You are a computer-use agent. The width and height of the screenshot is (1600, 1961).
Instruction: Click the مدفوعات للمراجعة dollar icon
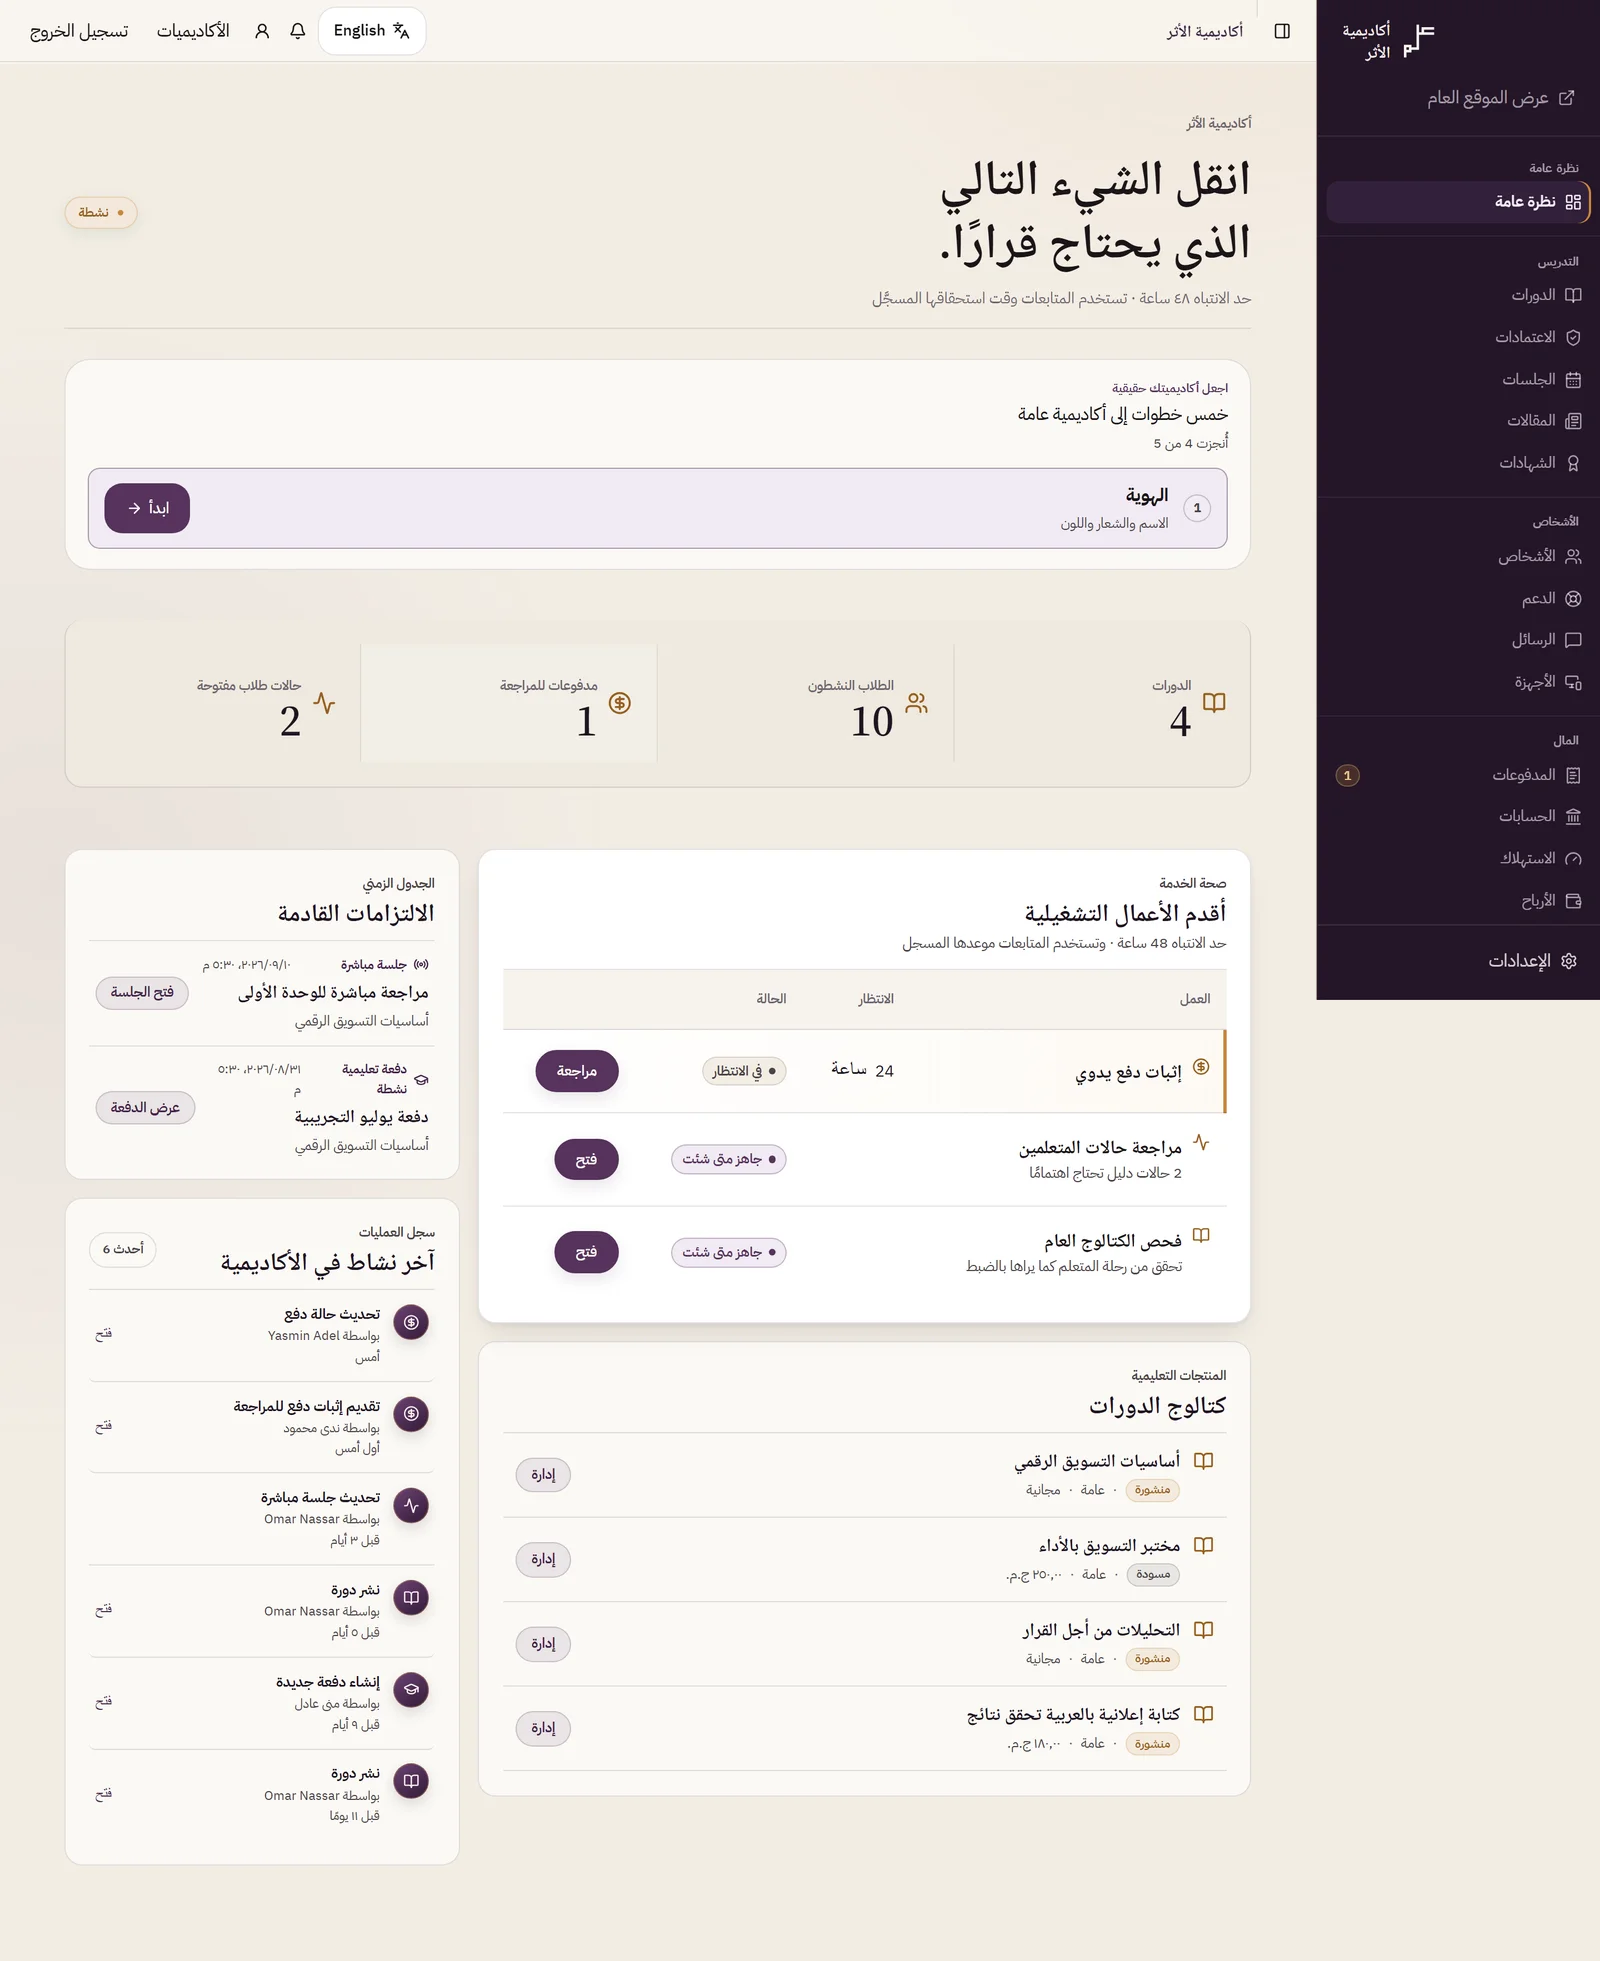(620, 703)
